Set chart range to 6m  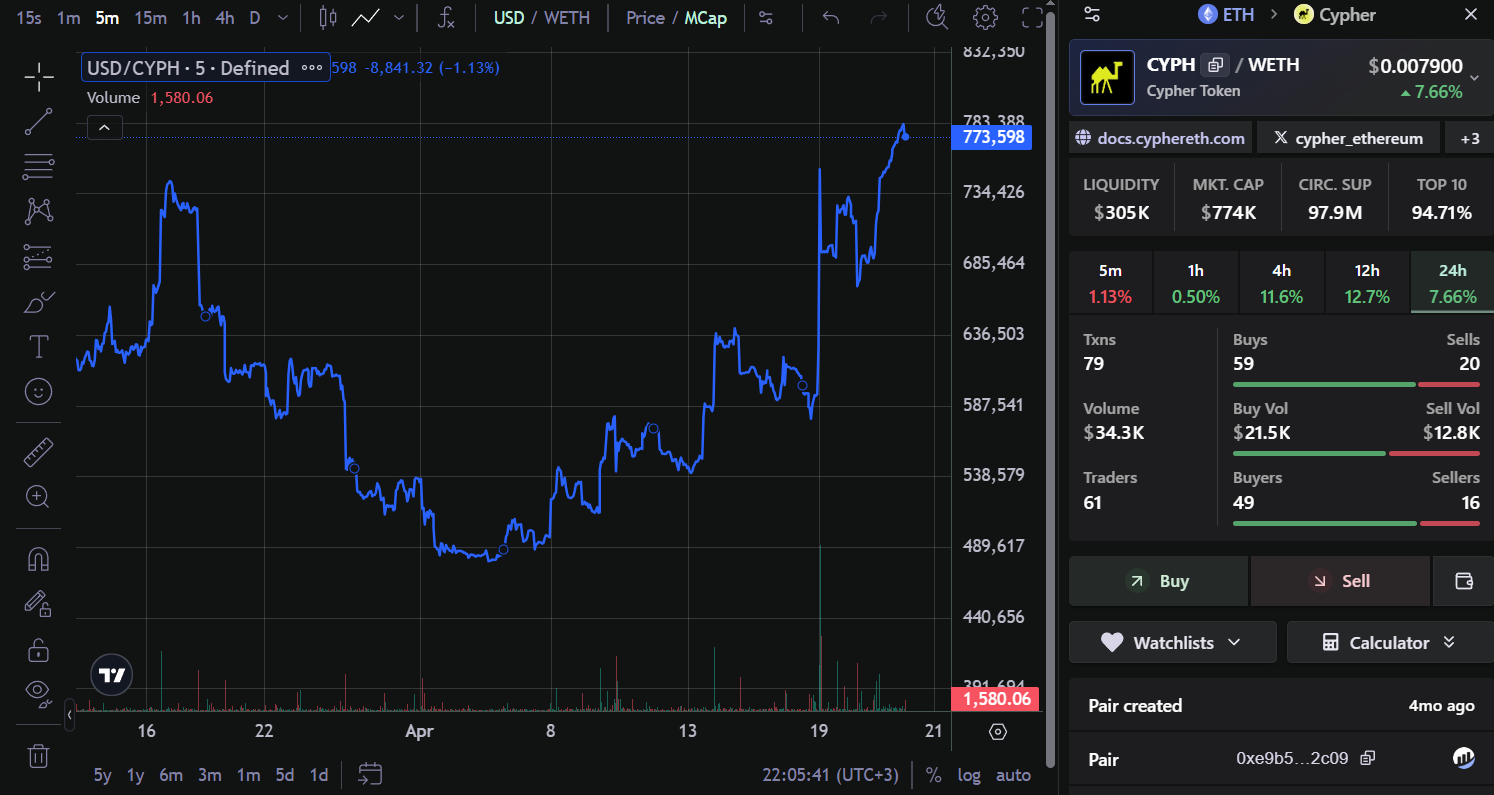click(171, 775)
